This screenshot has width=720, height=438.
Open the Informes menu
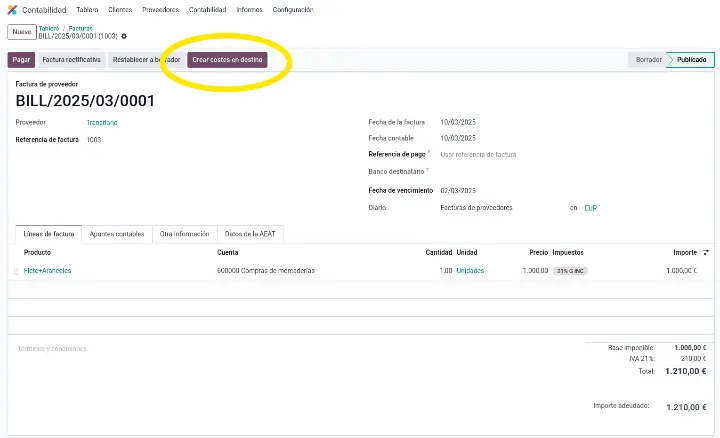point(249,10)
